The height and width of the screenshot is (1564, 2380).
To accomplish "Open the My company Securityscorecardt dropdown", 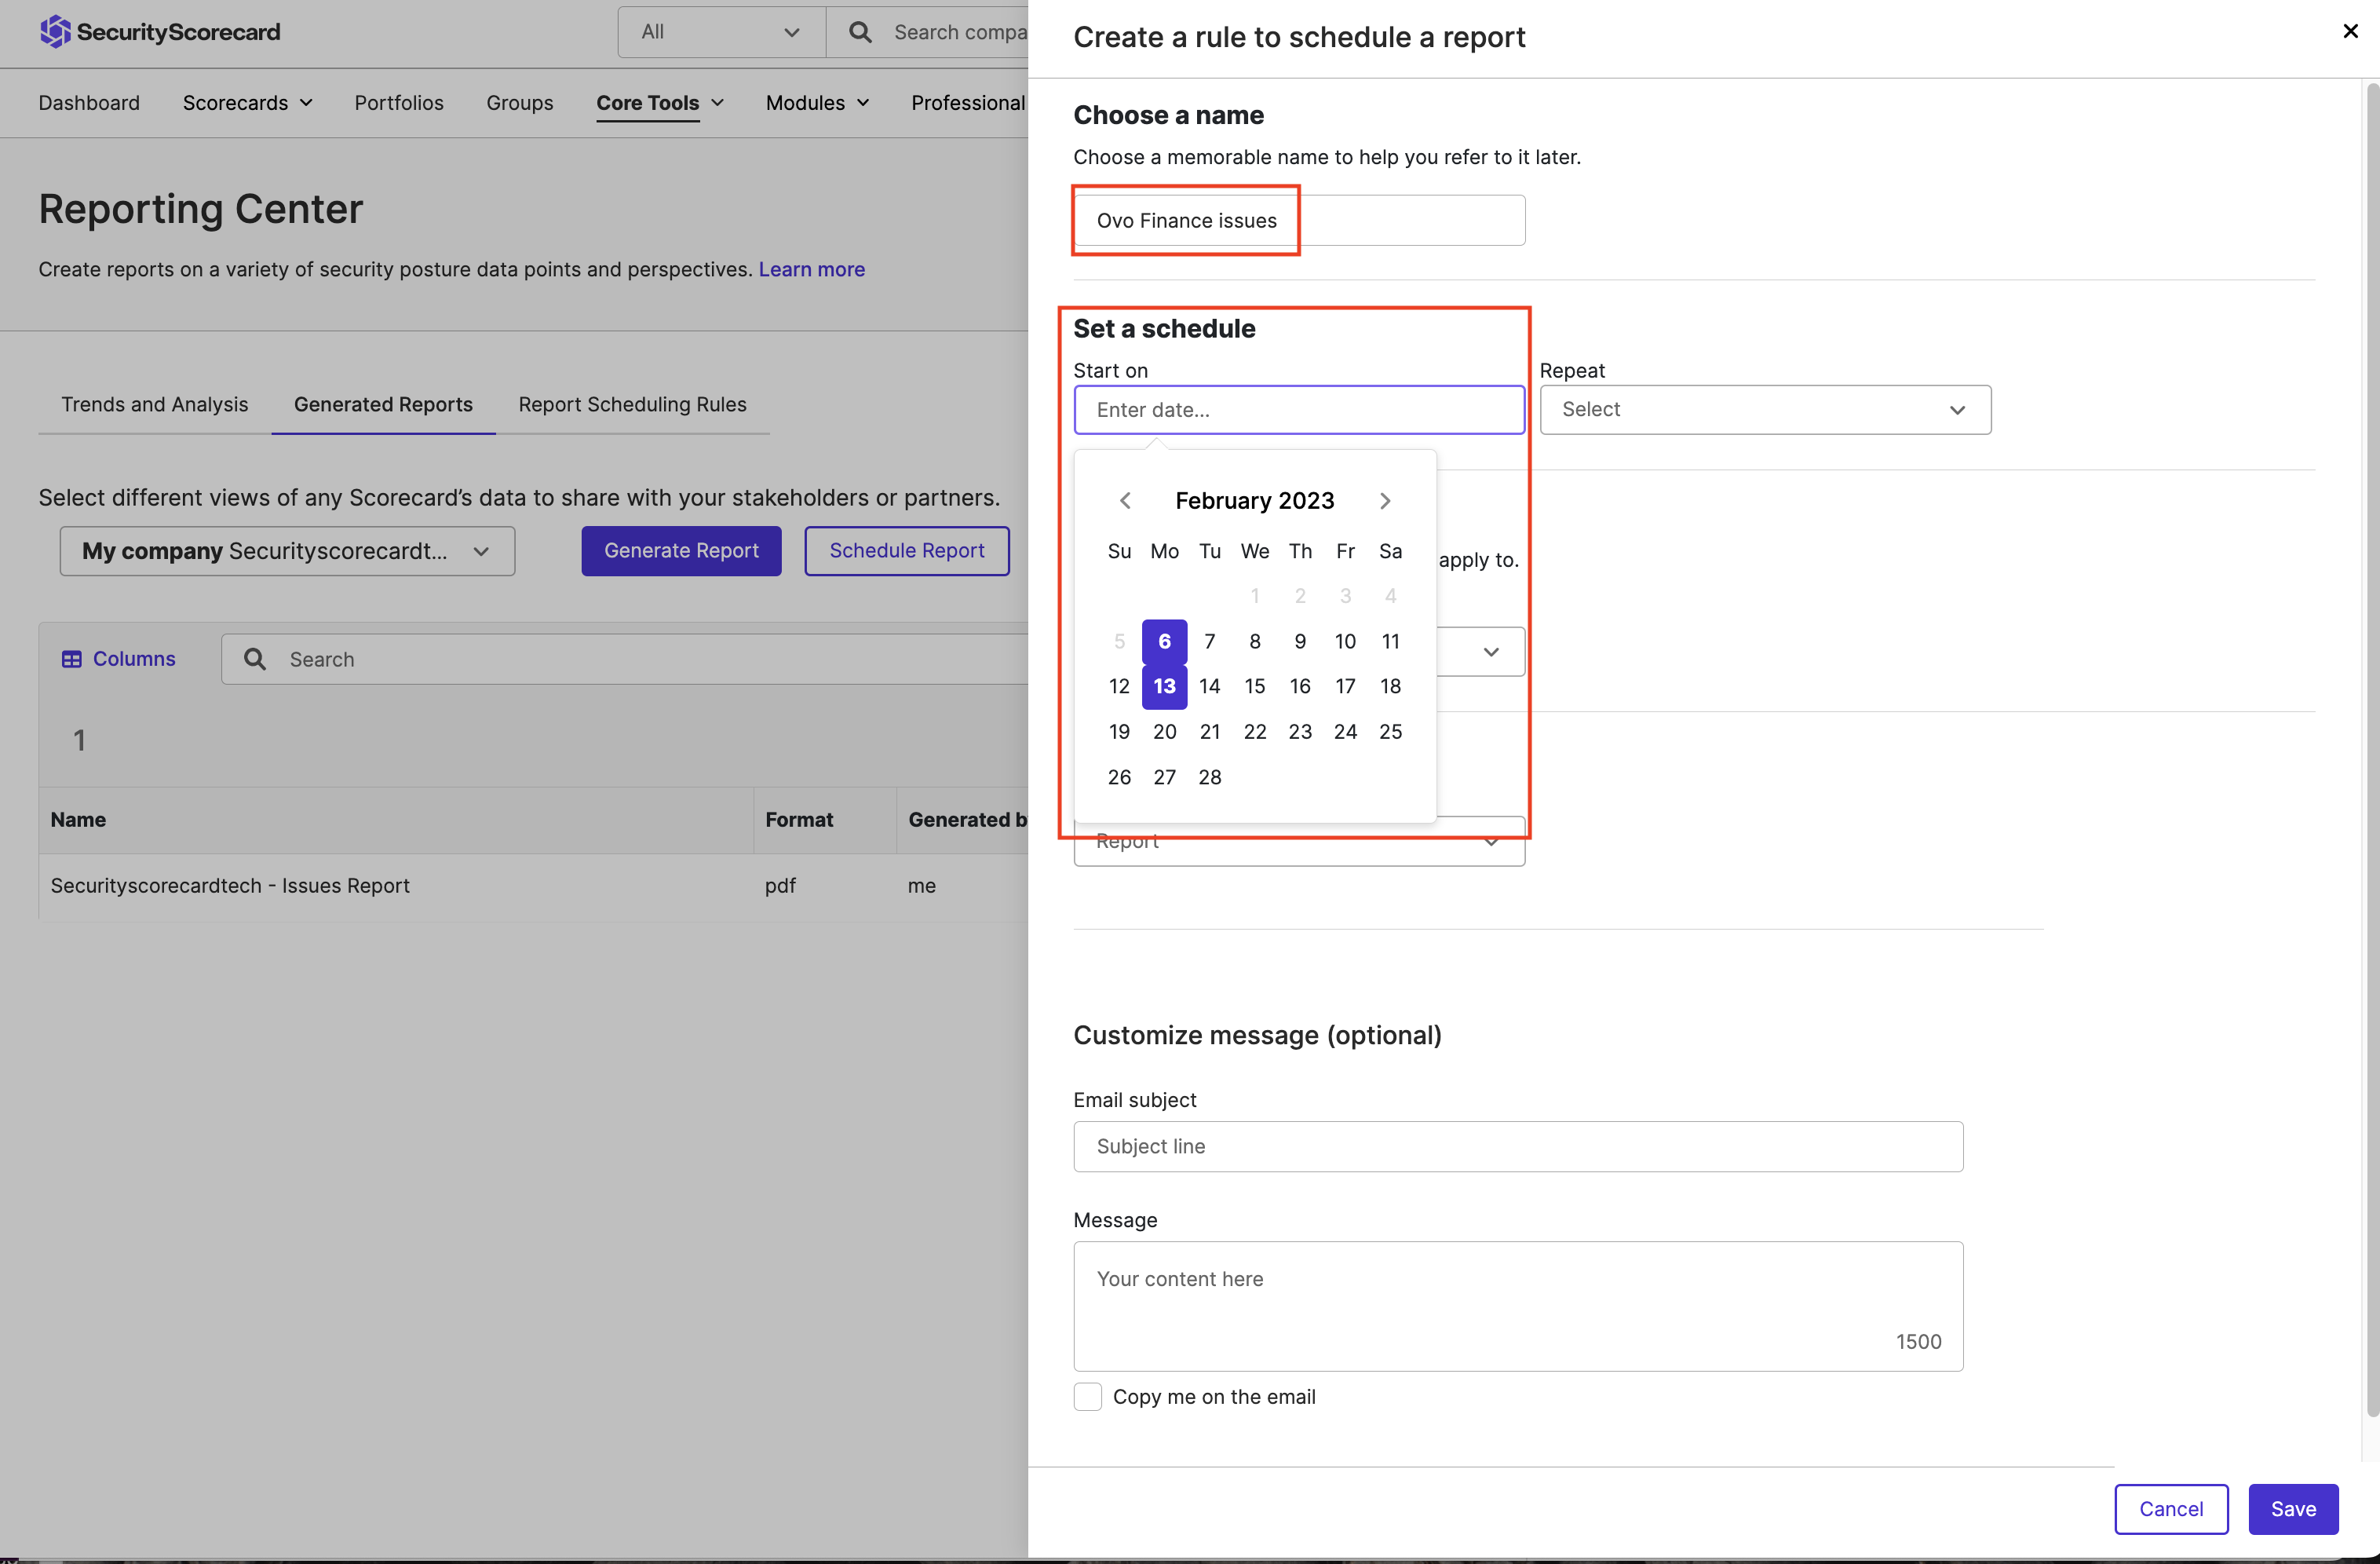I will (287, 551).
